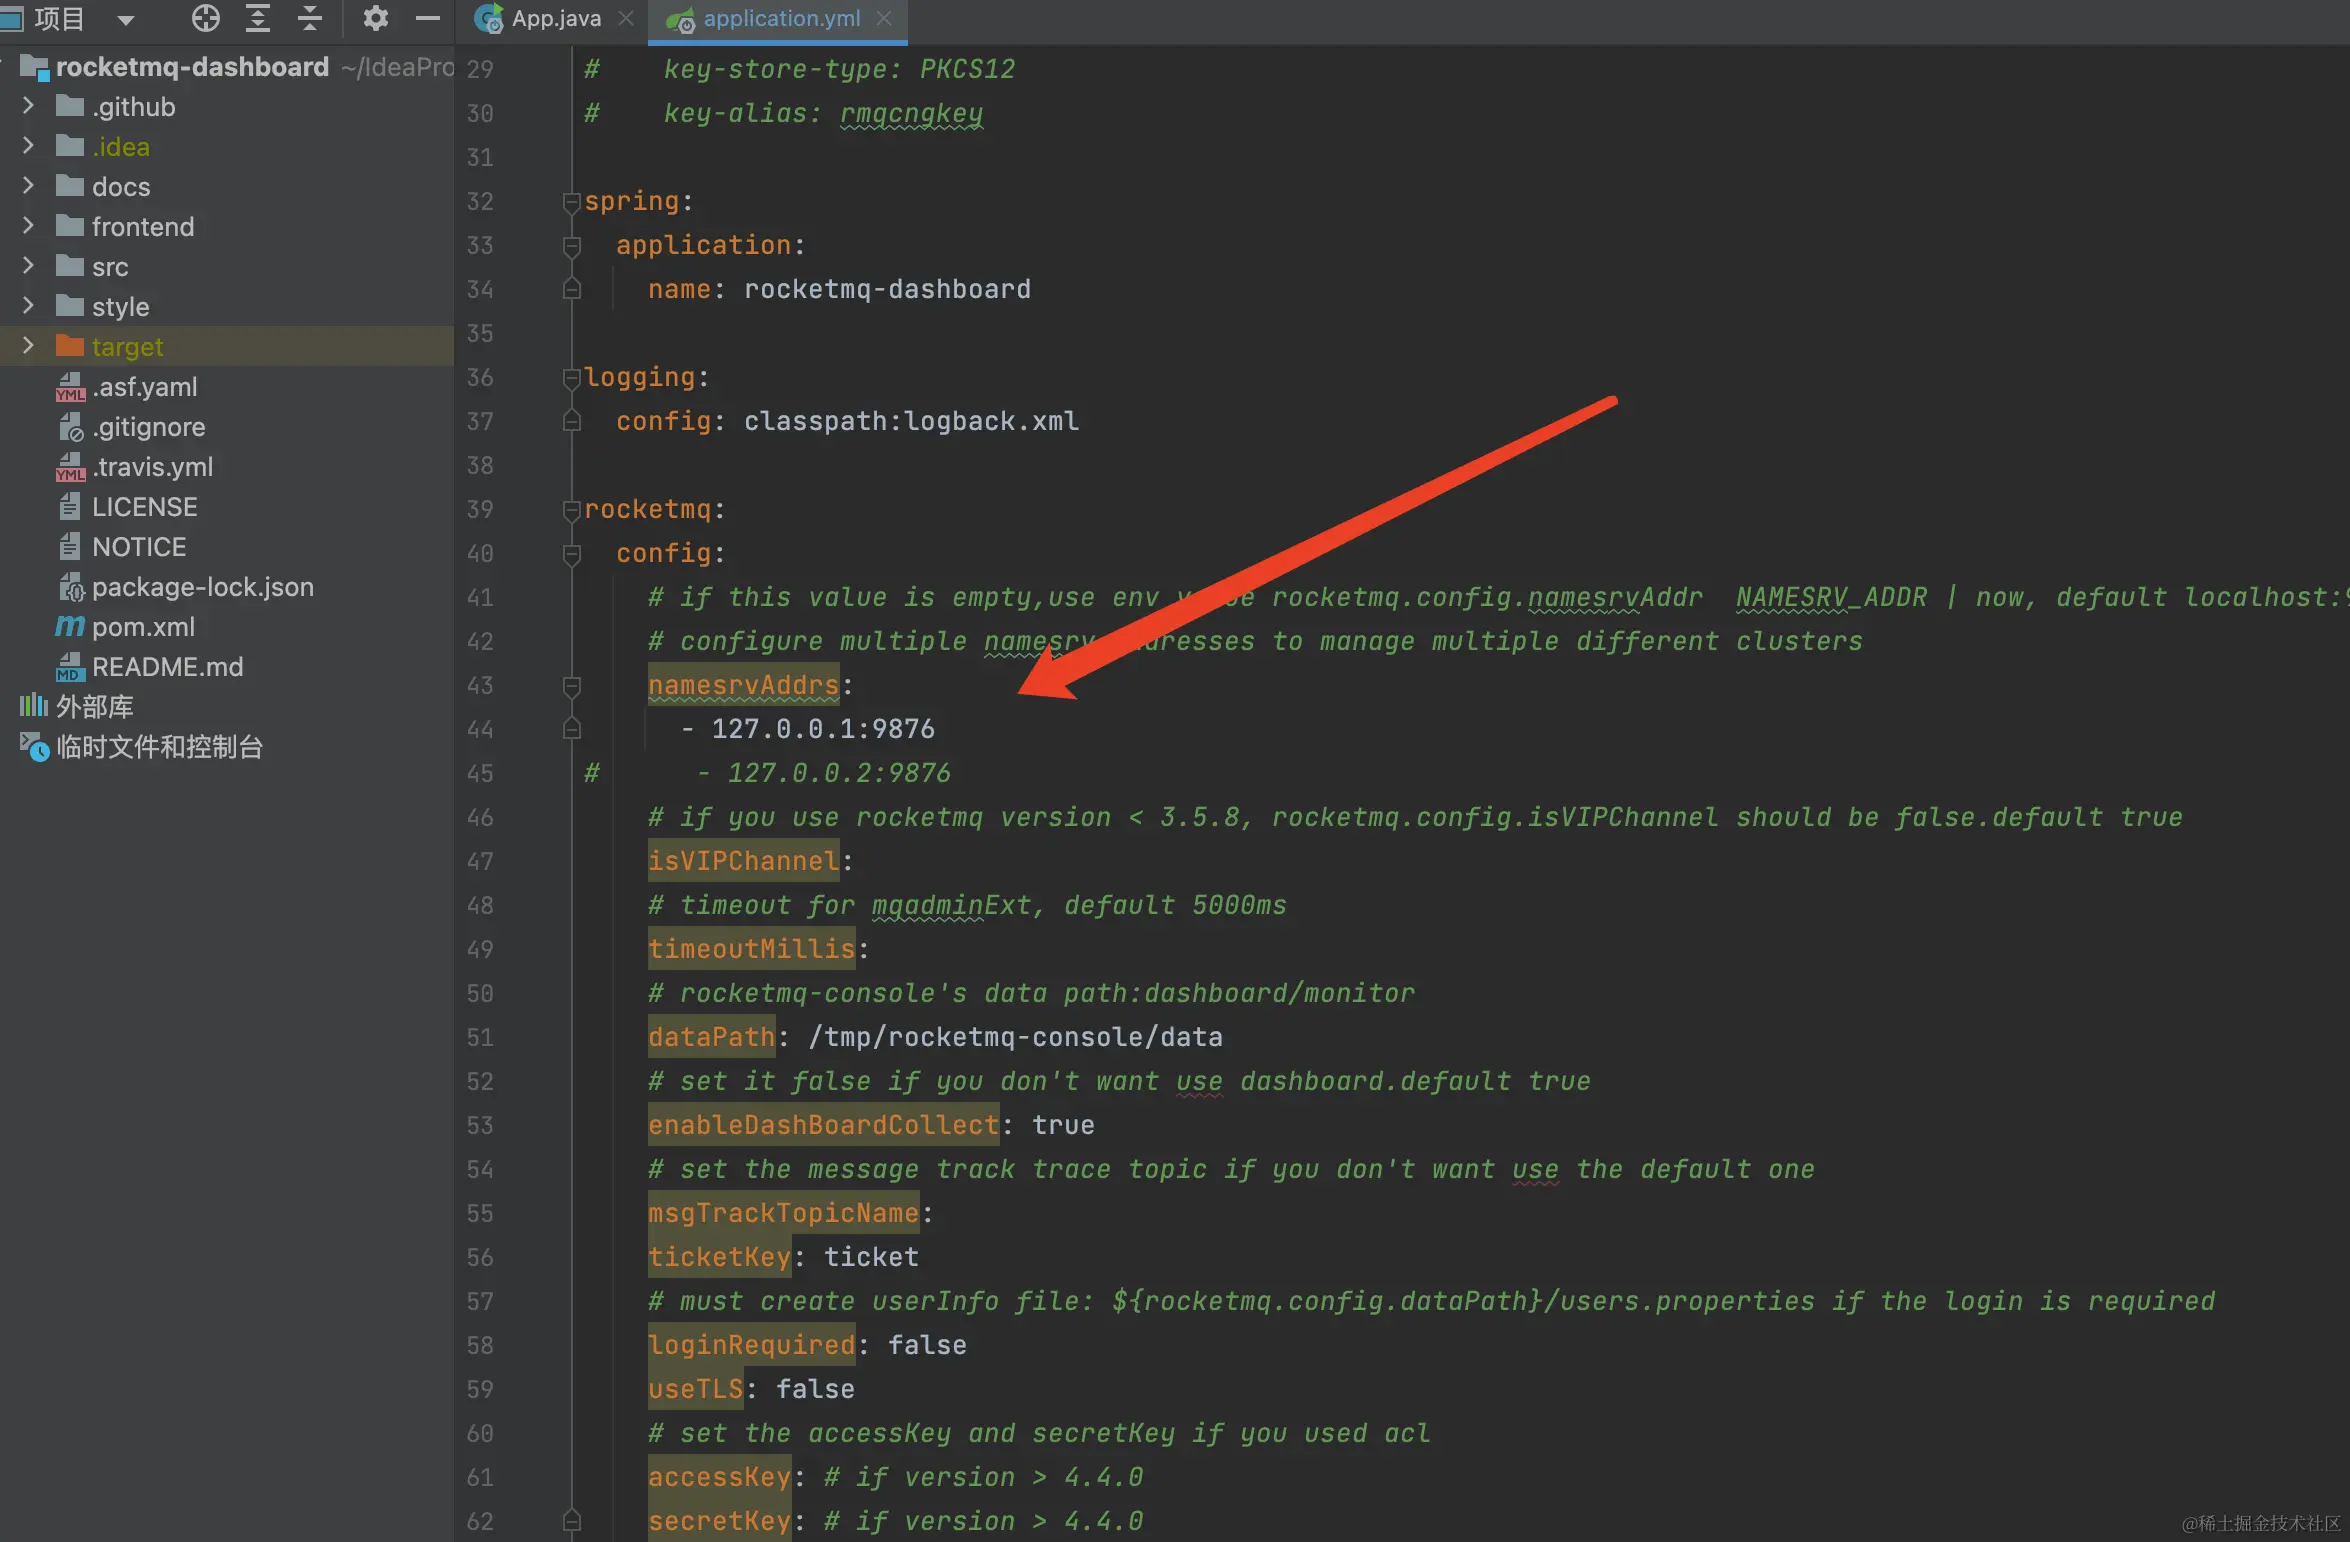The height and width of the screenshot is (1542, 2350).
Task: Switch to the App.java tab
Action: point(556,18)
